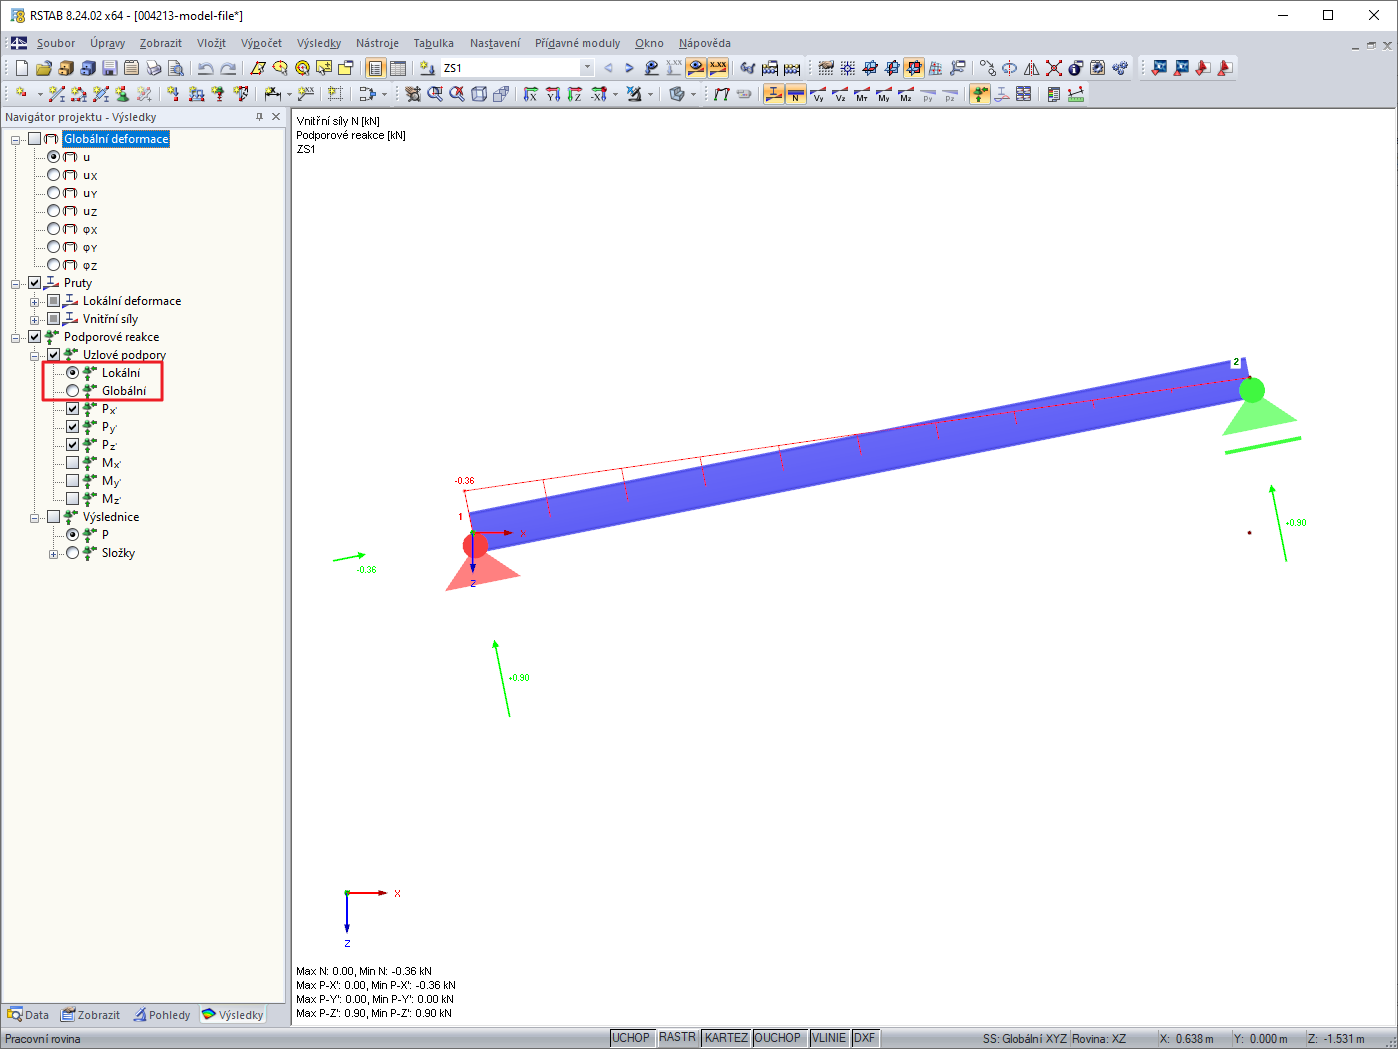
Task: Click the mirror tool icon
Action: [1032, 68]
